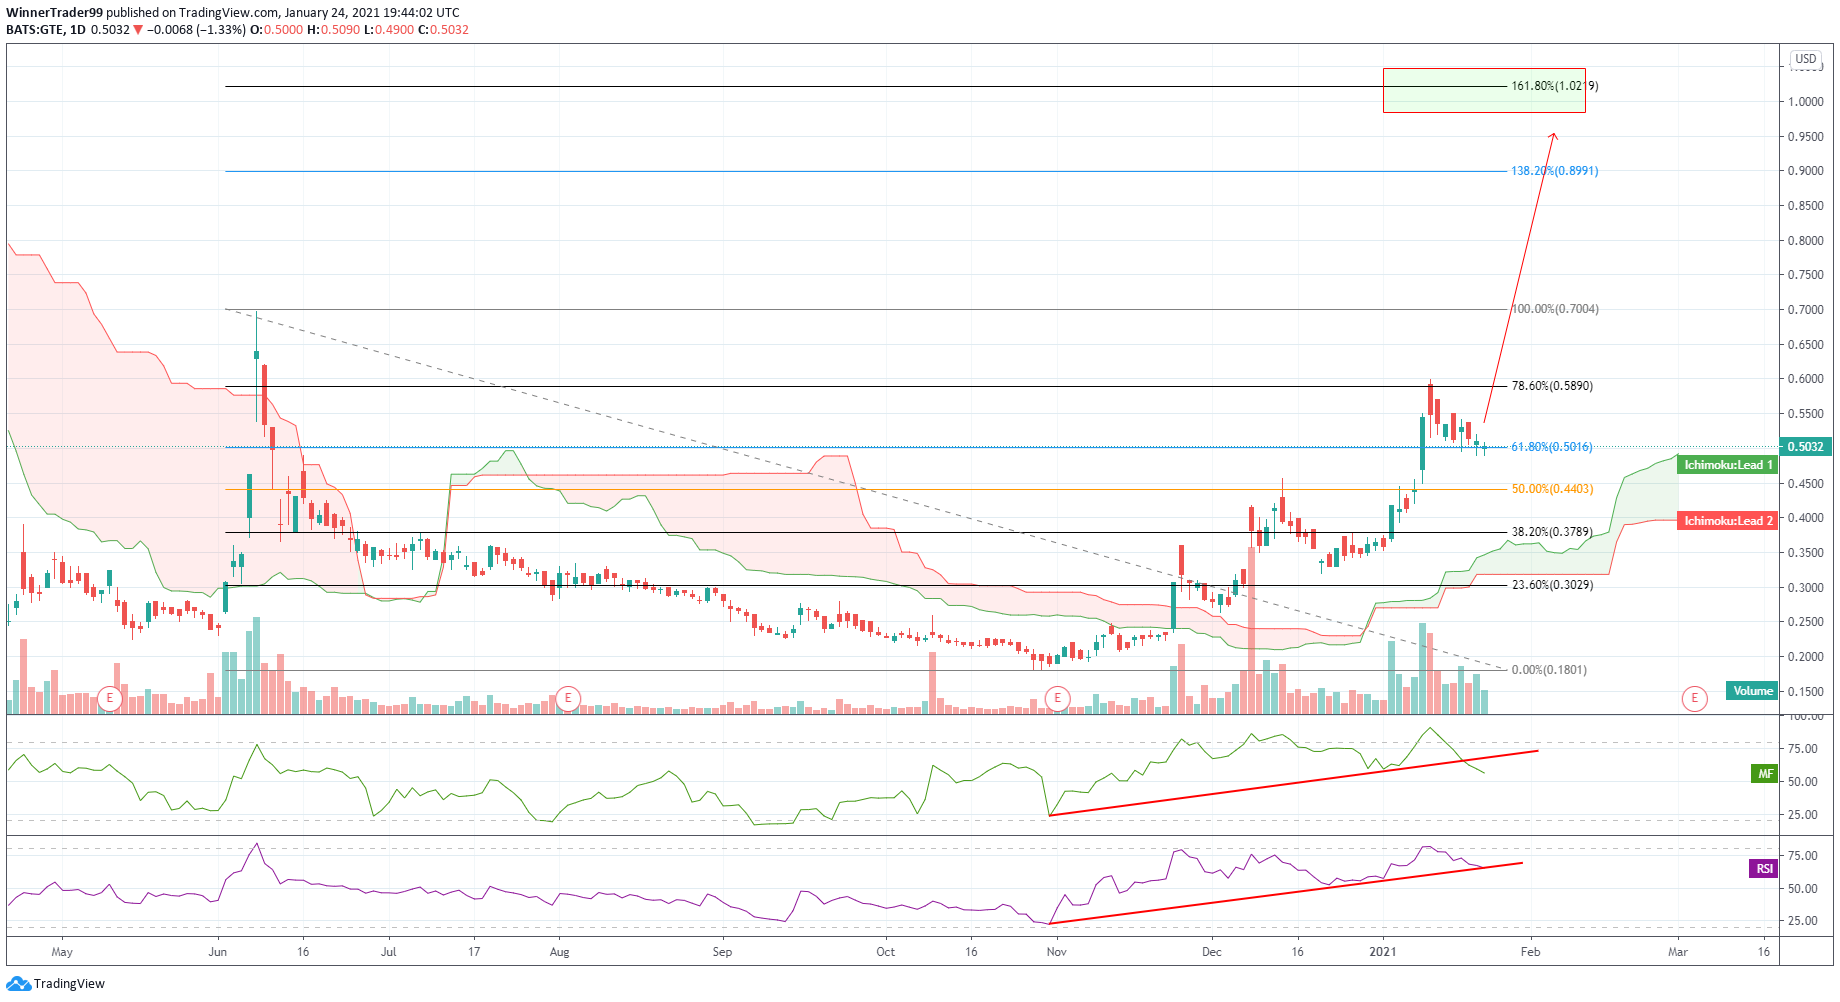Image resolution: width=1840 pixels, height=1002 pixels.
Task: Click the 0.1500 price axis label
Action: coord(1805,692)
